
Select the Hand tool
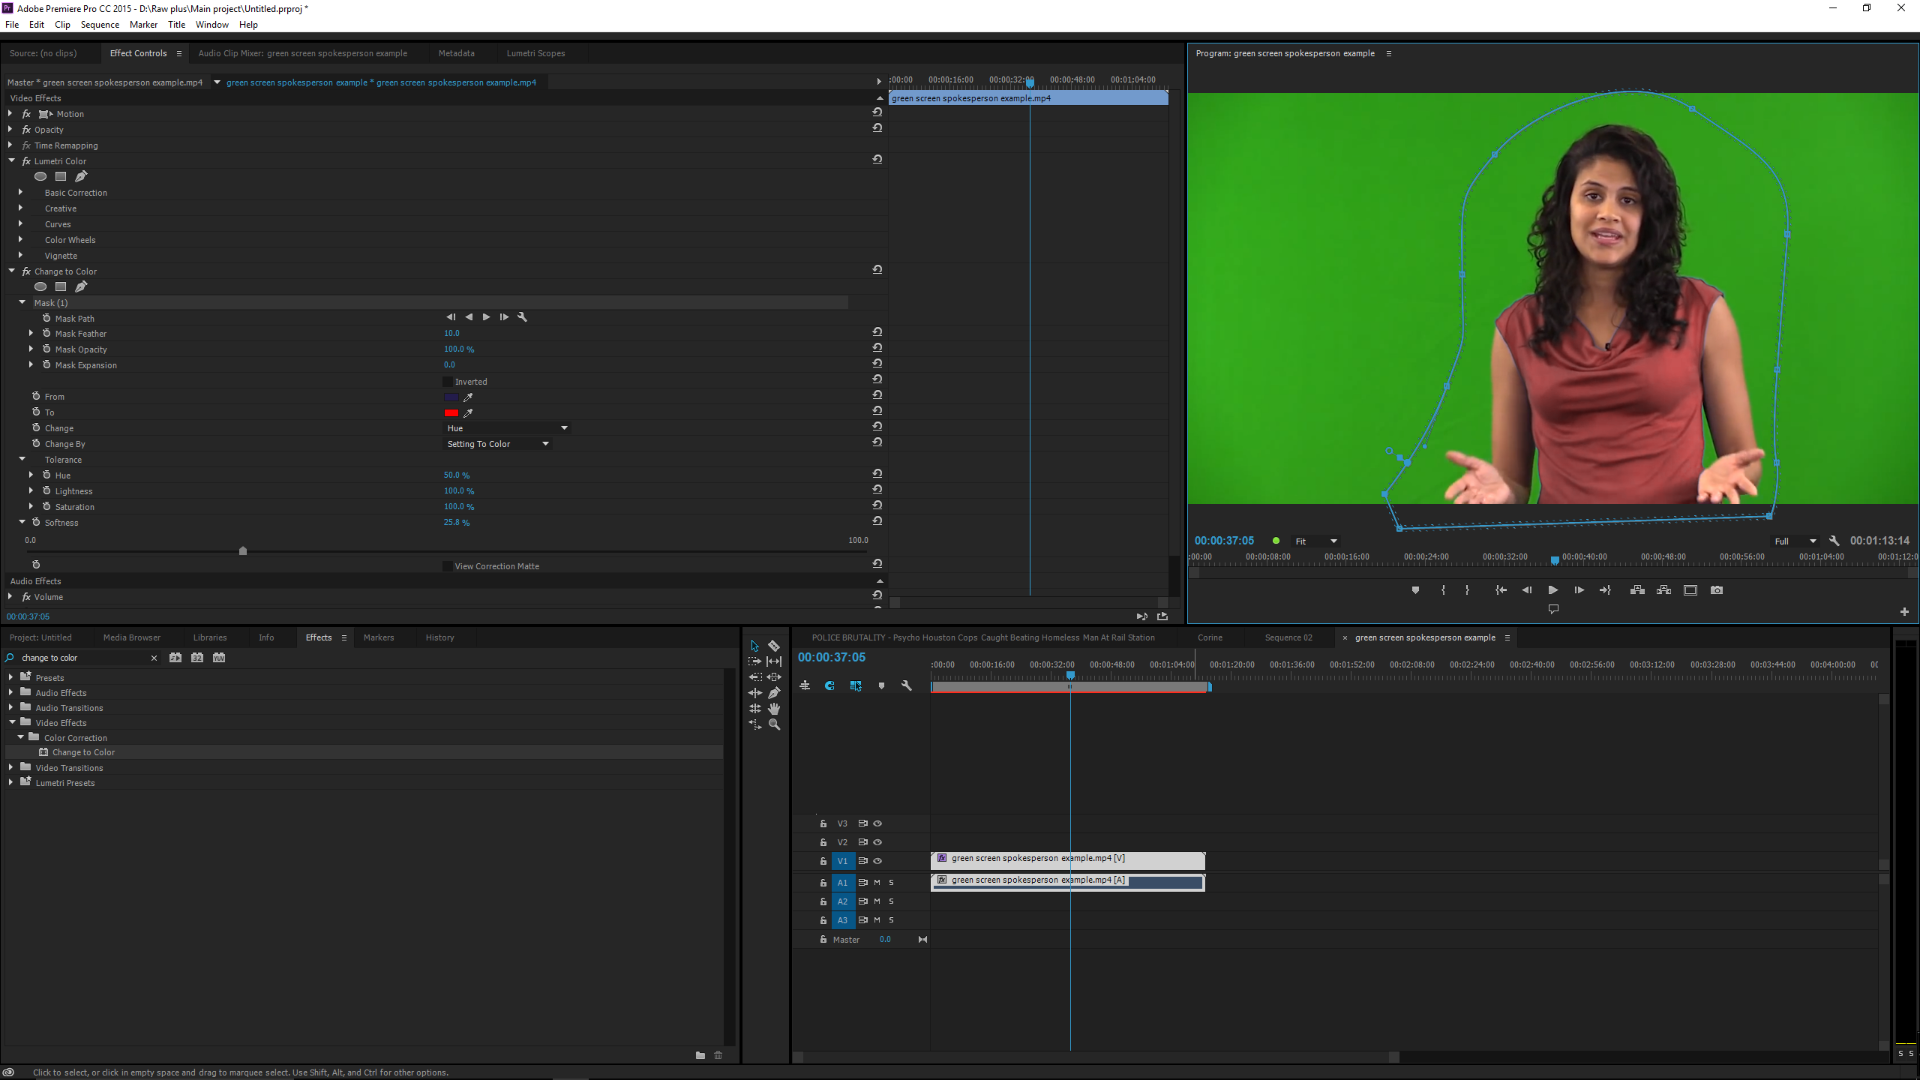[774, 708]
